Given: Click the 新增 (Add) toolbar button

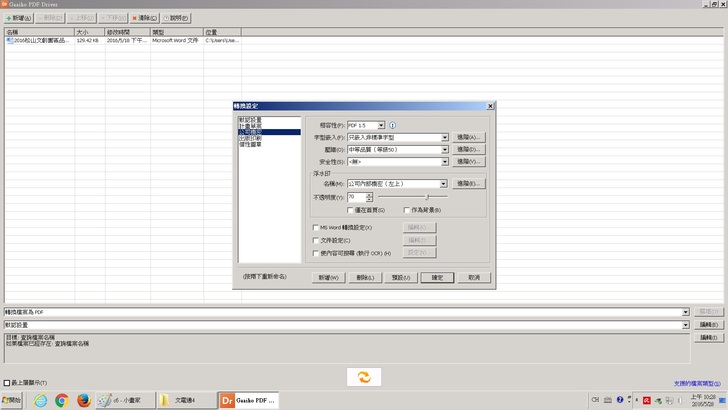Looking at the screenshot, I should pos(17,18).
